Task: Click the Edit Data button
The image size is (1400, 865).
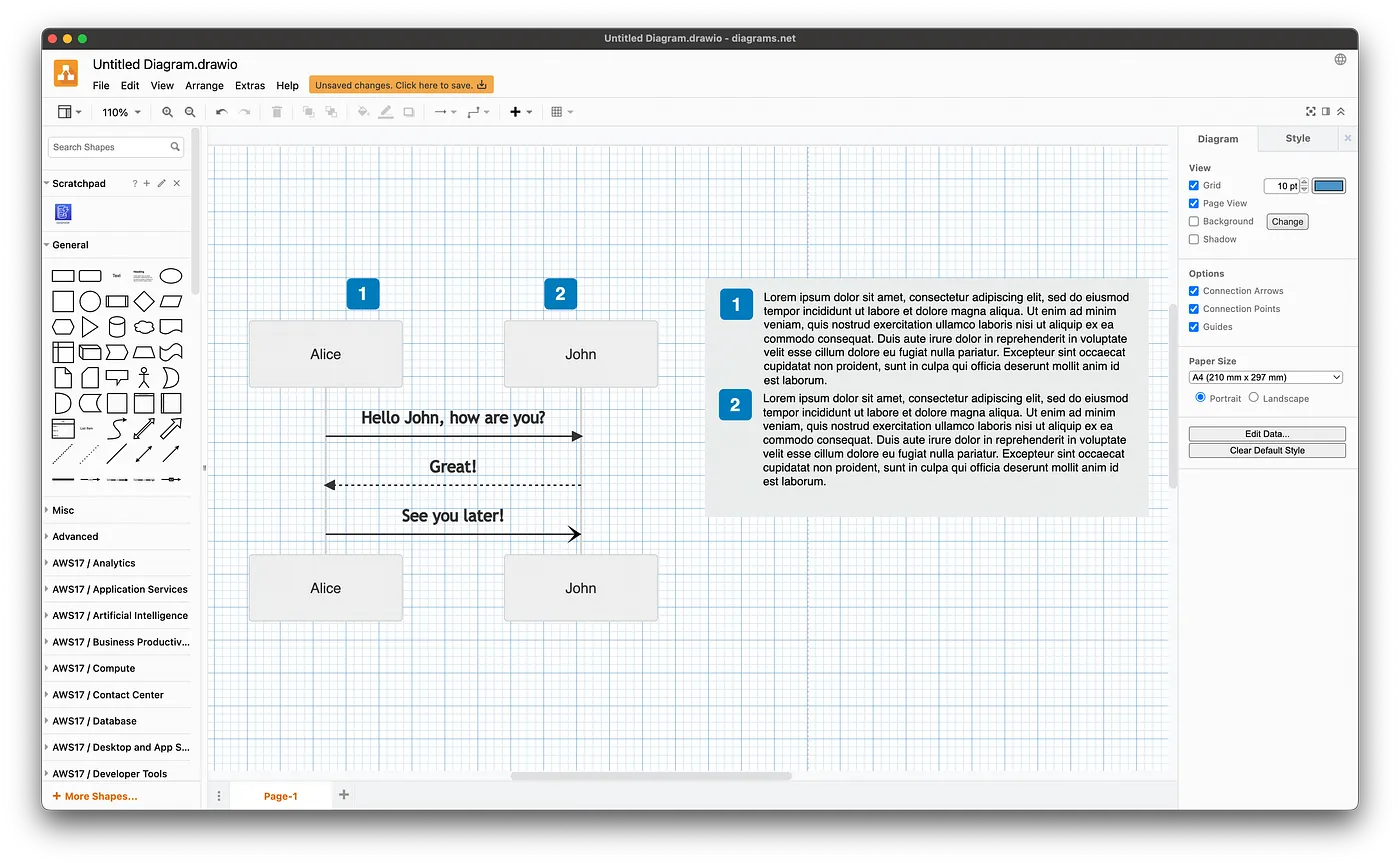Action: (1266, 433)
